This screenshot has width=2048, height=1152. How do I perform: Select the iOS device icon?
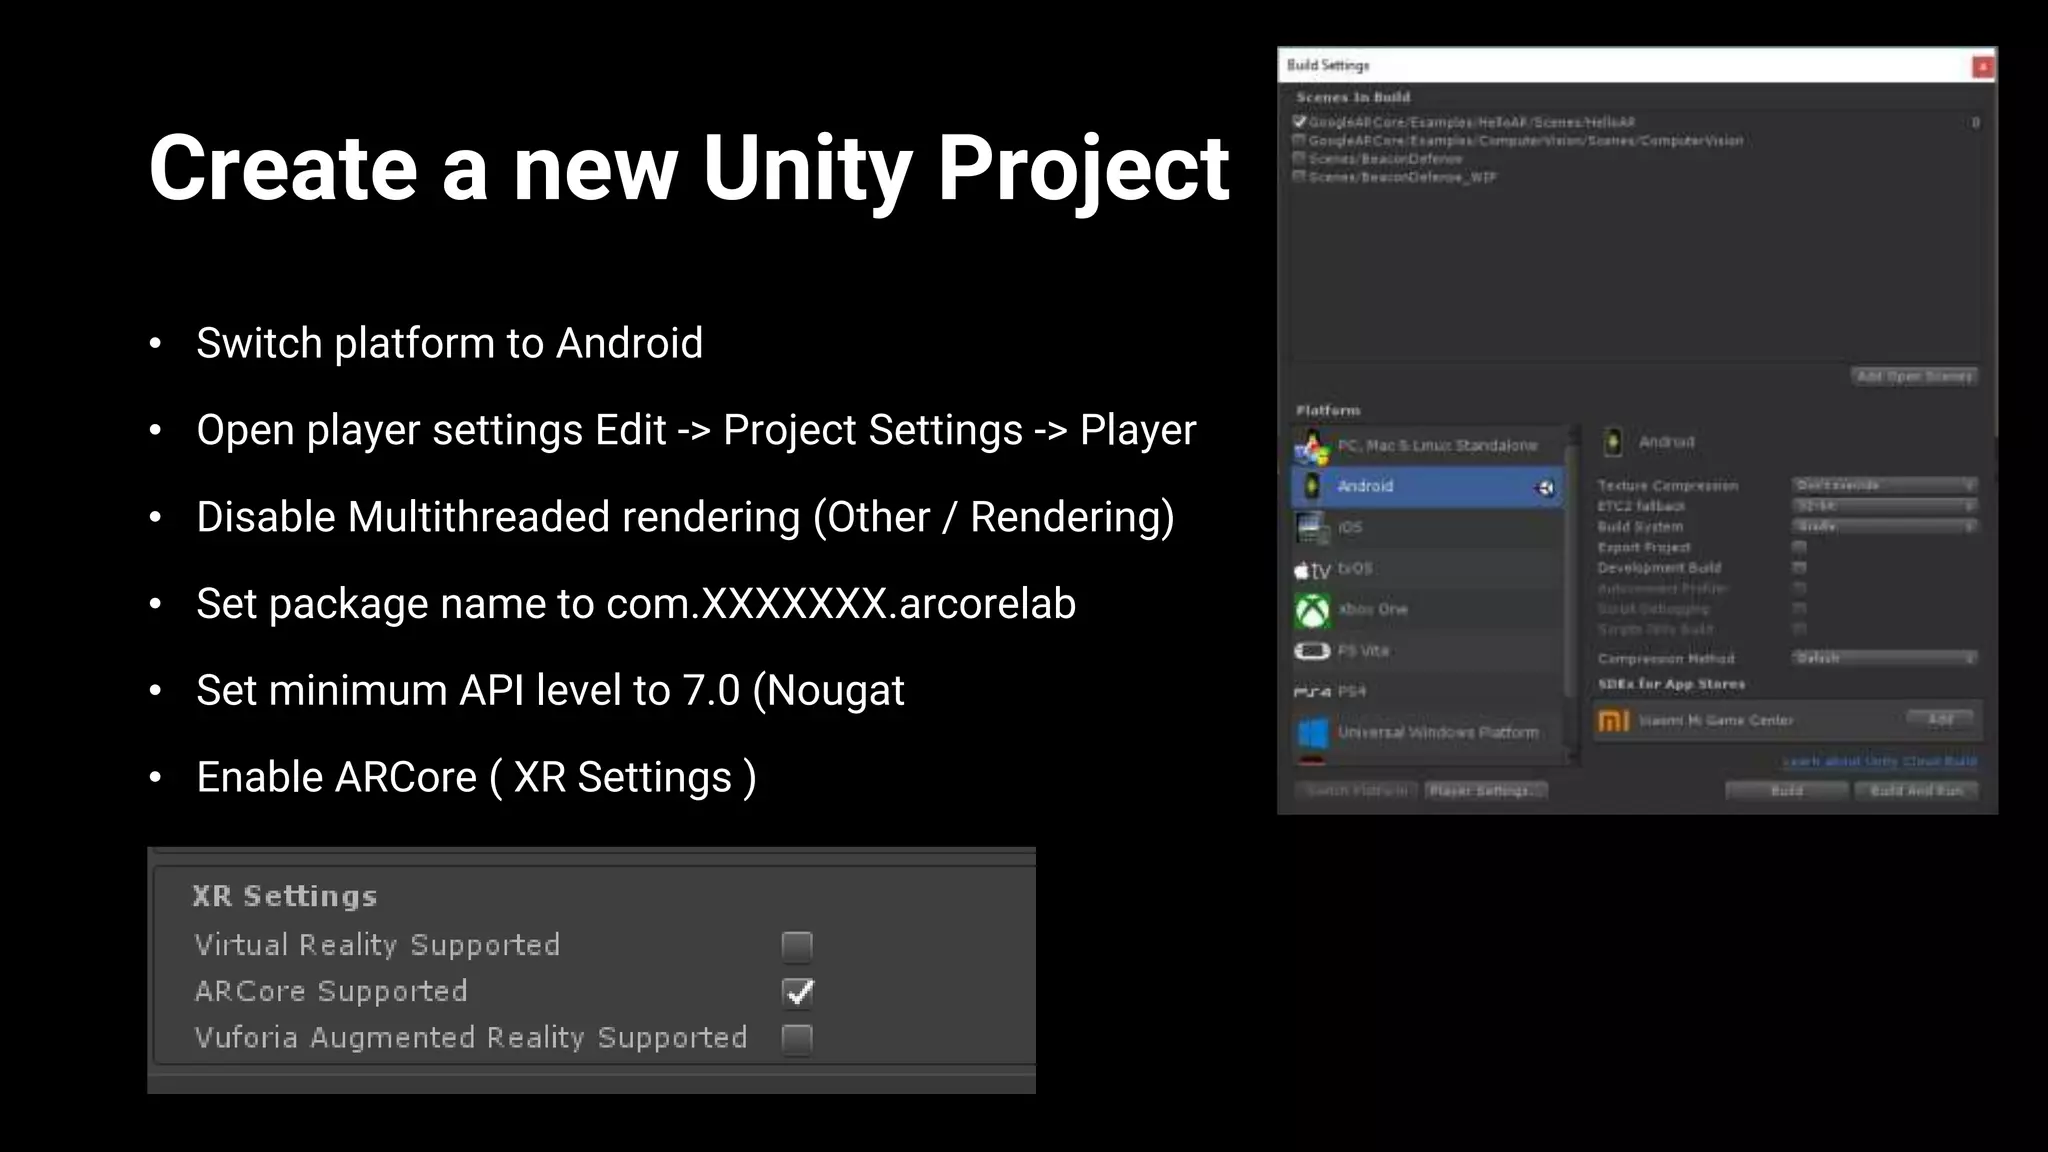coord(1312,527)
